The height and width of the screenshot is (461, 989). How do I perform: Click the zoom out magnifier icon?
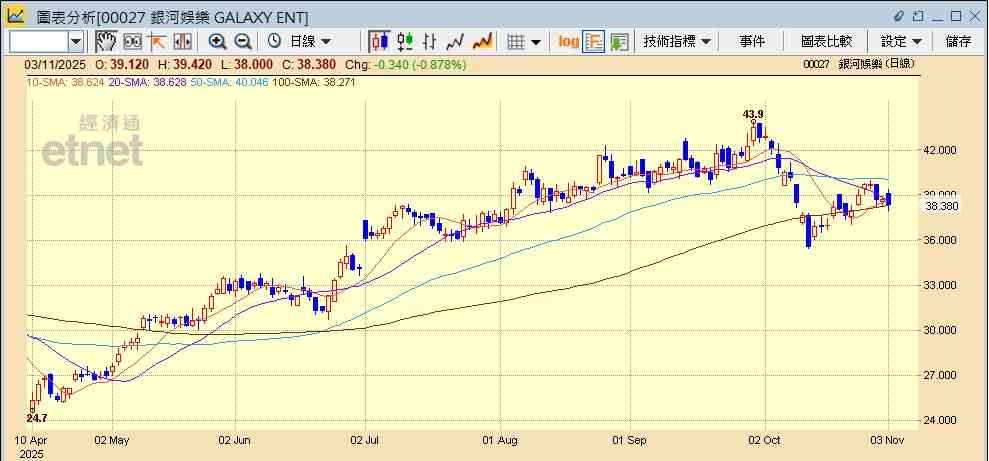click(x=243, y=41)
